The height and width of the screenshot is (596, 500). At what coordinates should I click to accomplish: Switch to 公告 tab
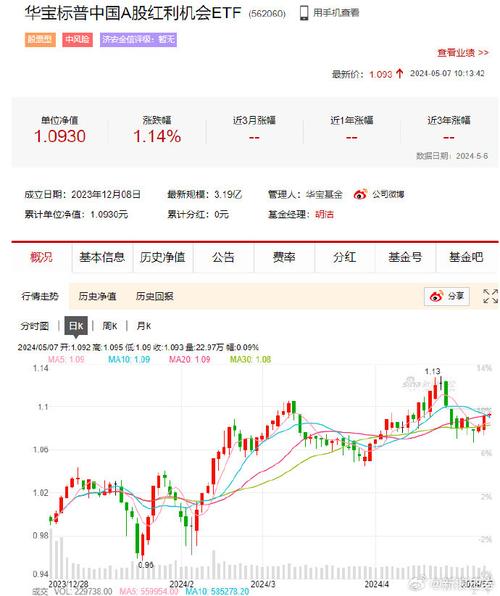coord(223,257)
